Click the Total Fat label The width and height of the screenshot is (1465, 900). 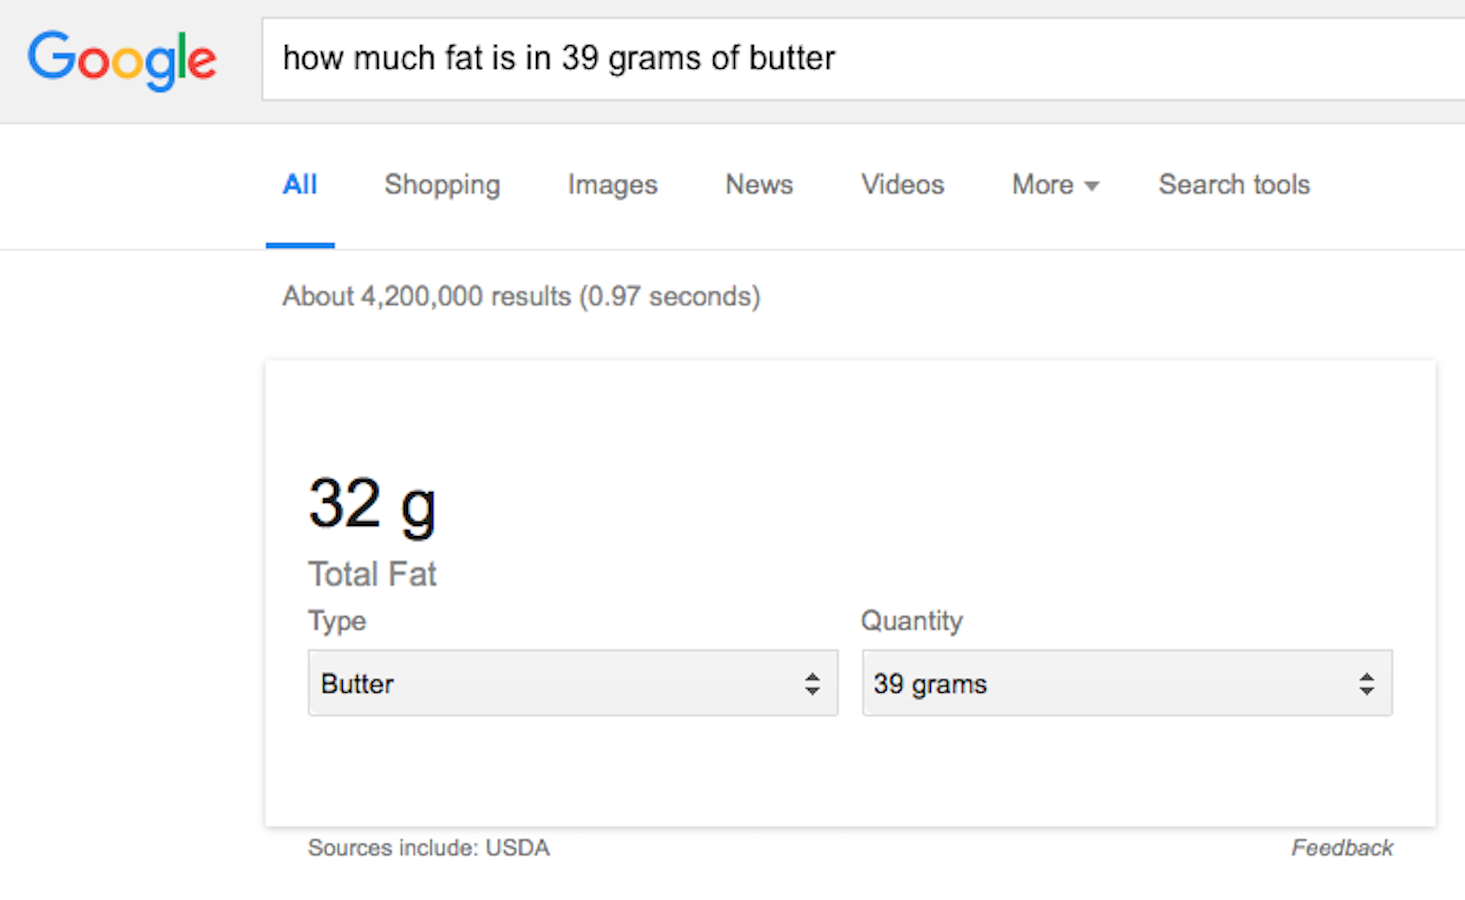point(372,574)
